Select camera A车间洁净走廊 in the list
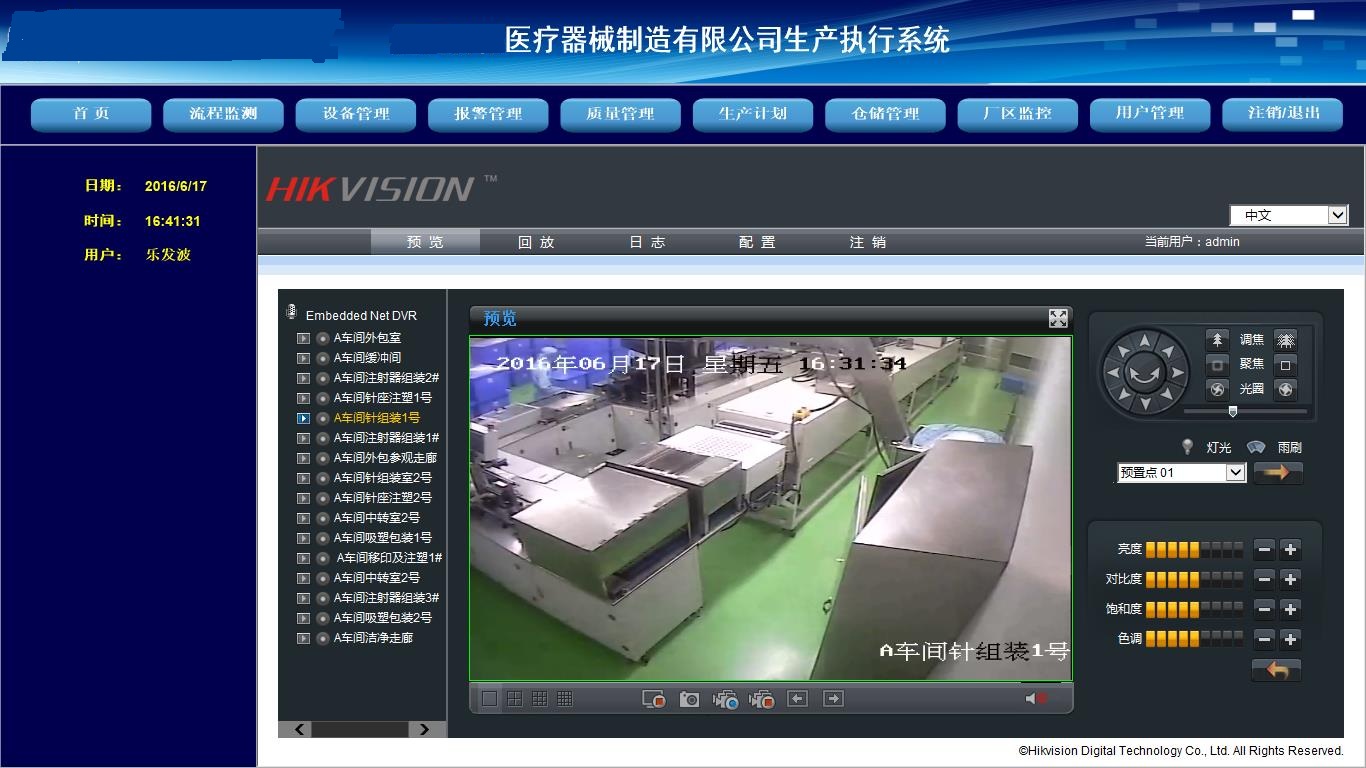 (x=373, y=638)
